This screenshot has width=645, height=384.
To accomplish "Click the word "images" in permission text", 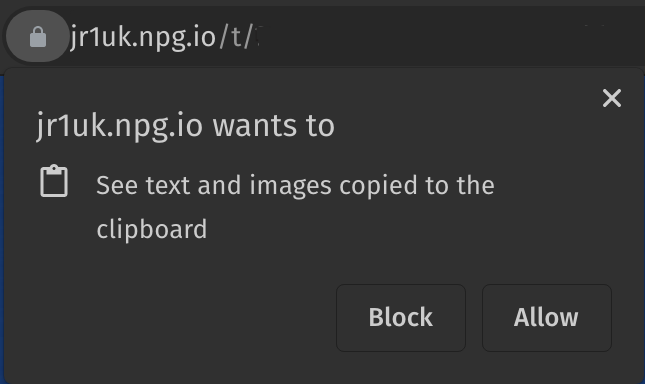I will [290, 186].
